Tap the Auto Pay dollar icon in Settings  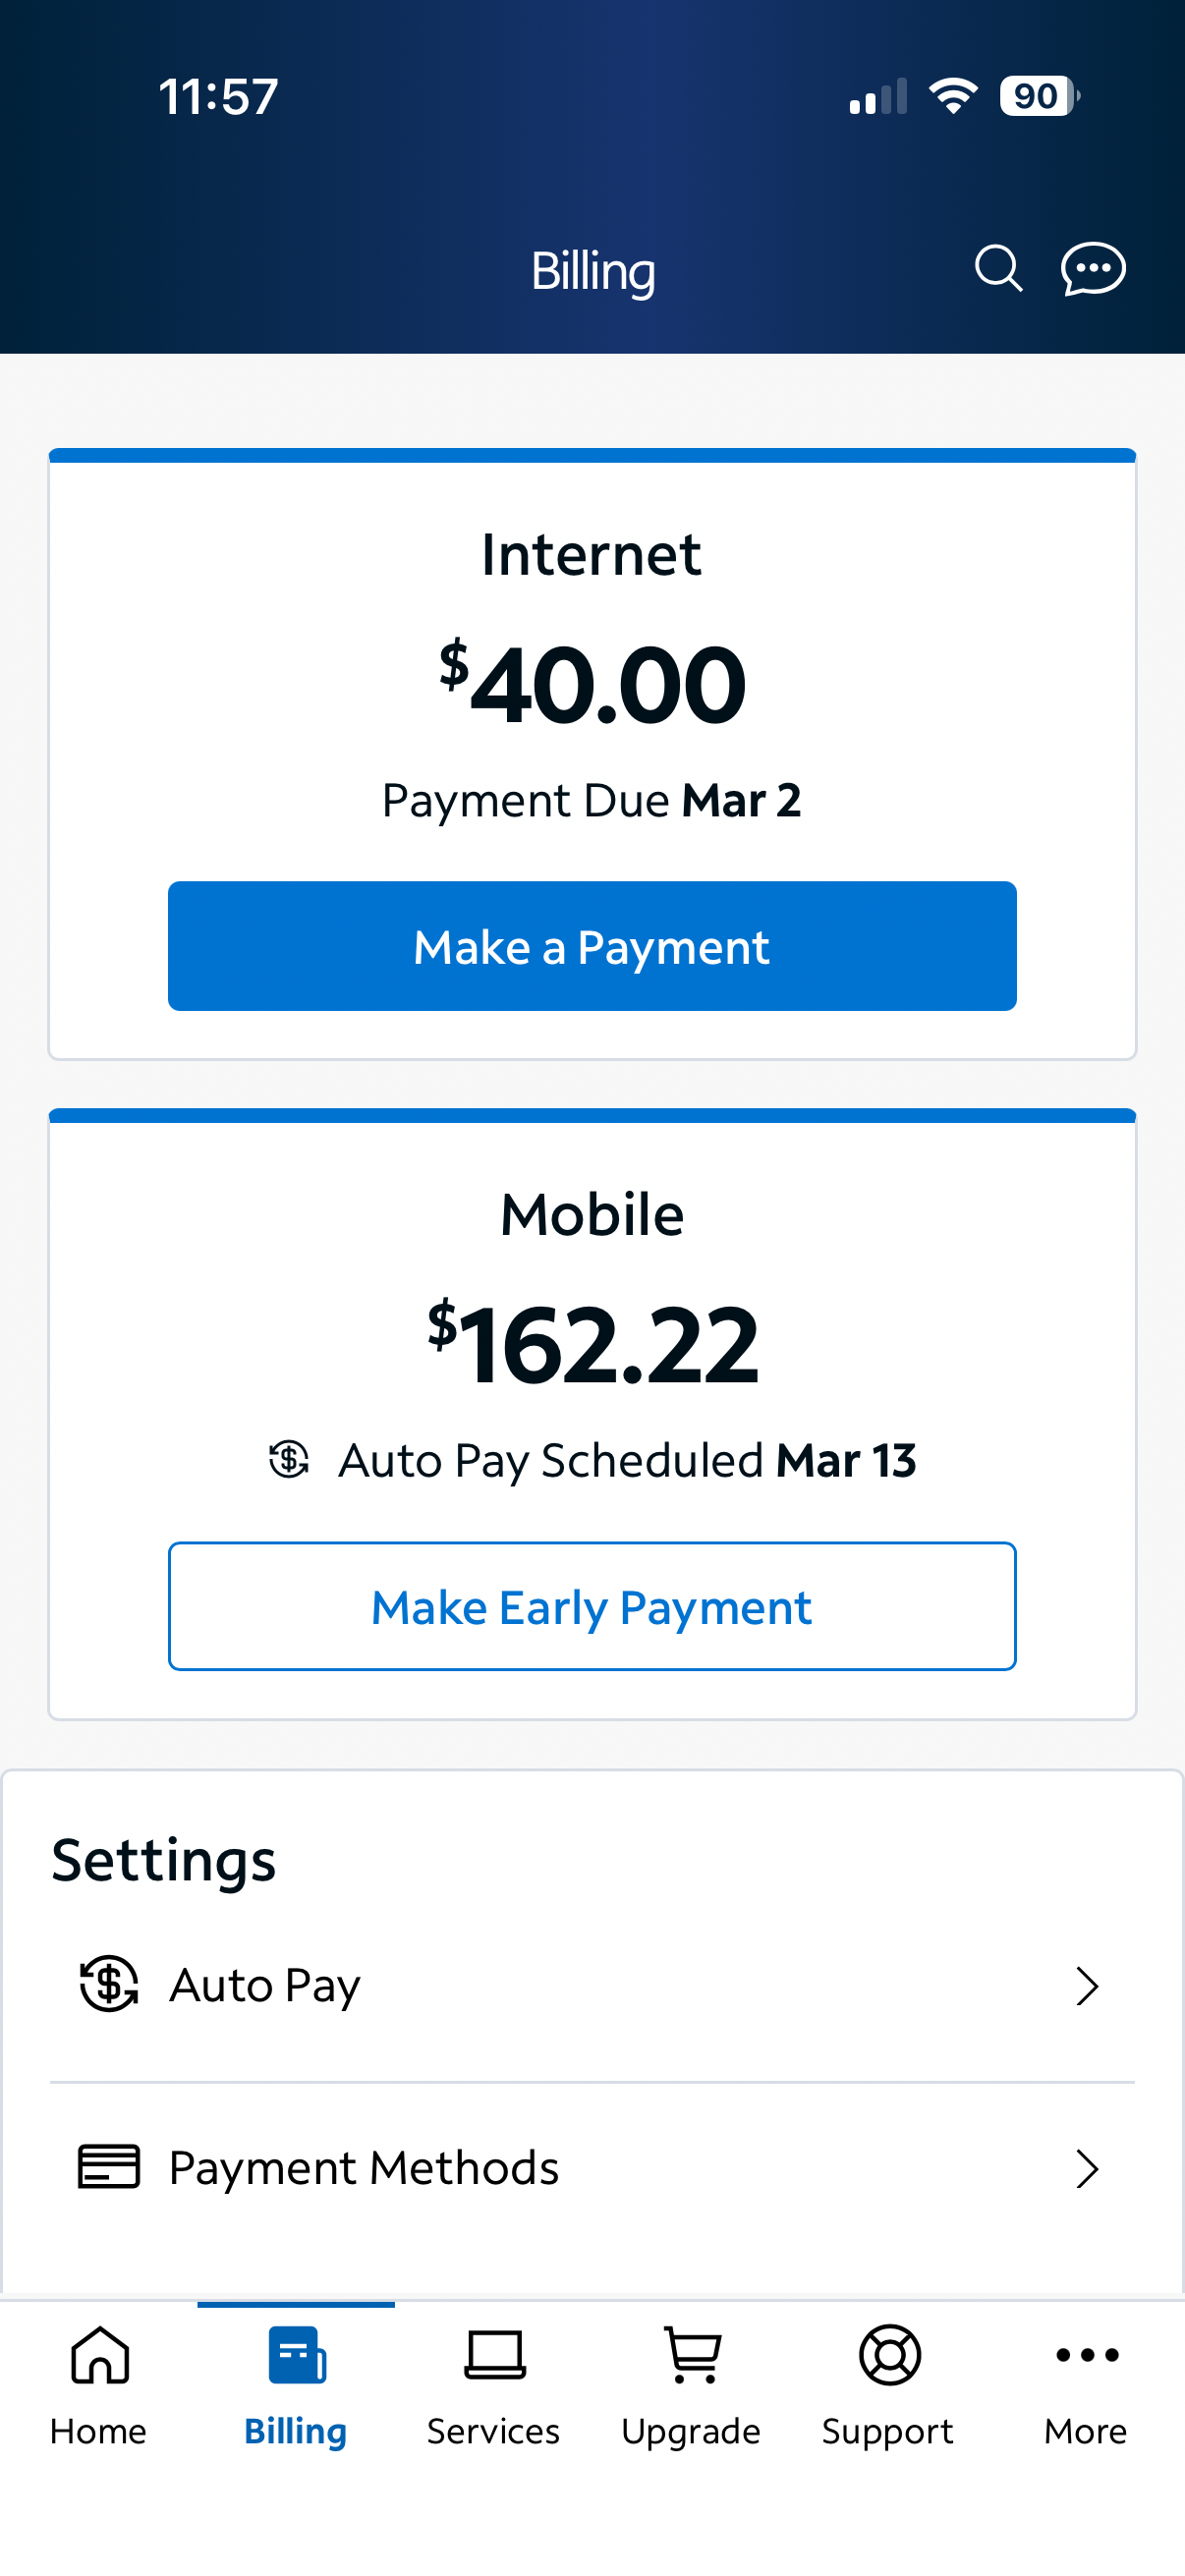(x=109, y=1984)
